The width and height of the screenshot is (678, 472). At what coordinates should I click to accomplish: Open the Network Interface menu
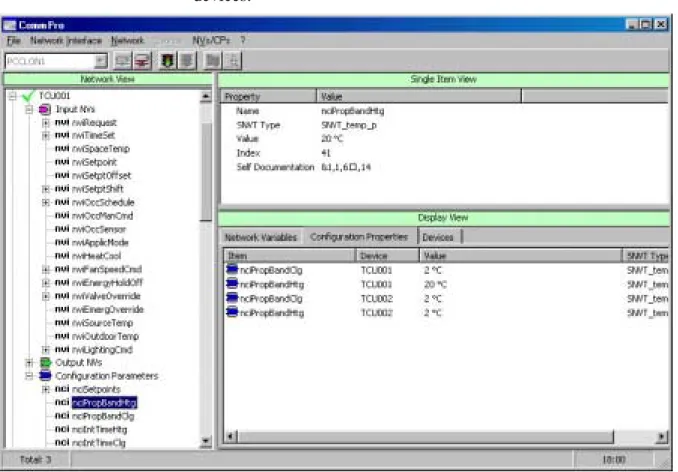pos(66,41)
